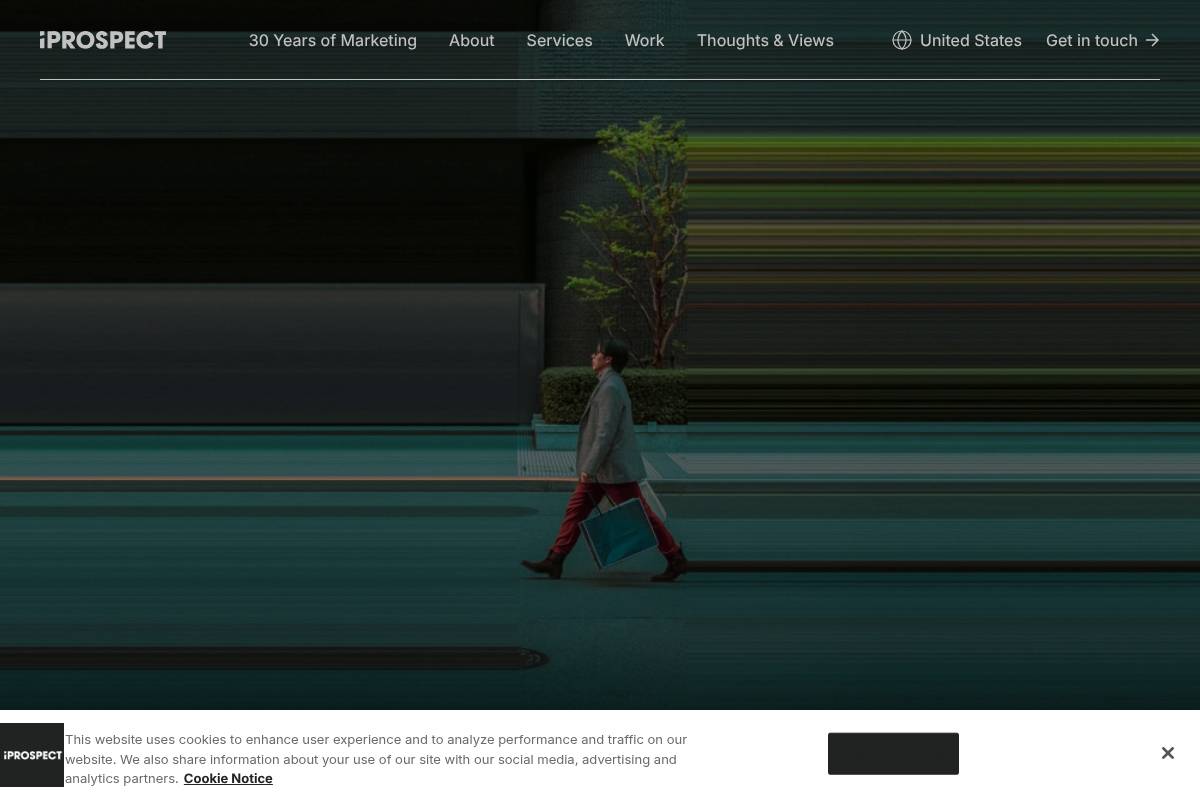Click the iProspect logo in header
1200x800 pixels.
point(103,40)
